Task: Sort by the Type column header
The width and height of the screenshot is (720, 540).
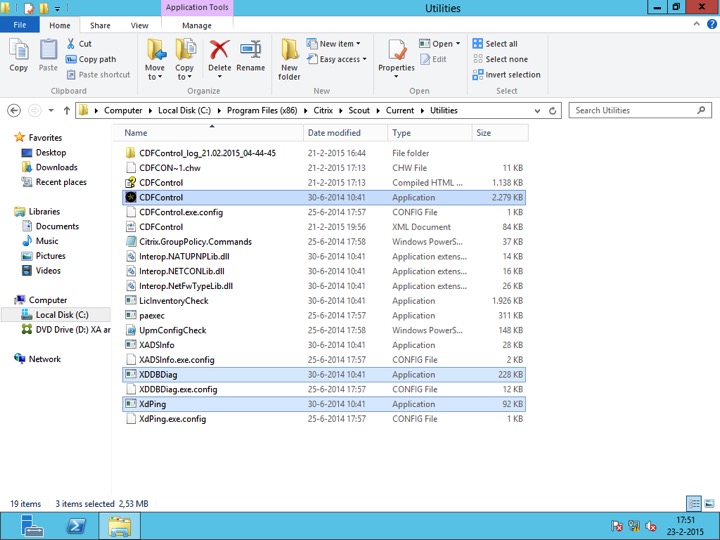Action: pyautogui.click(x=430, y=133)
